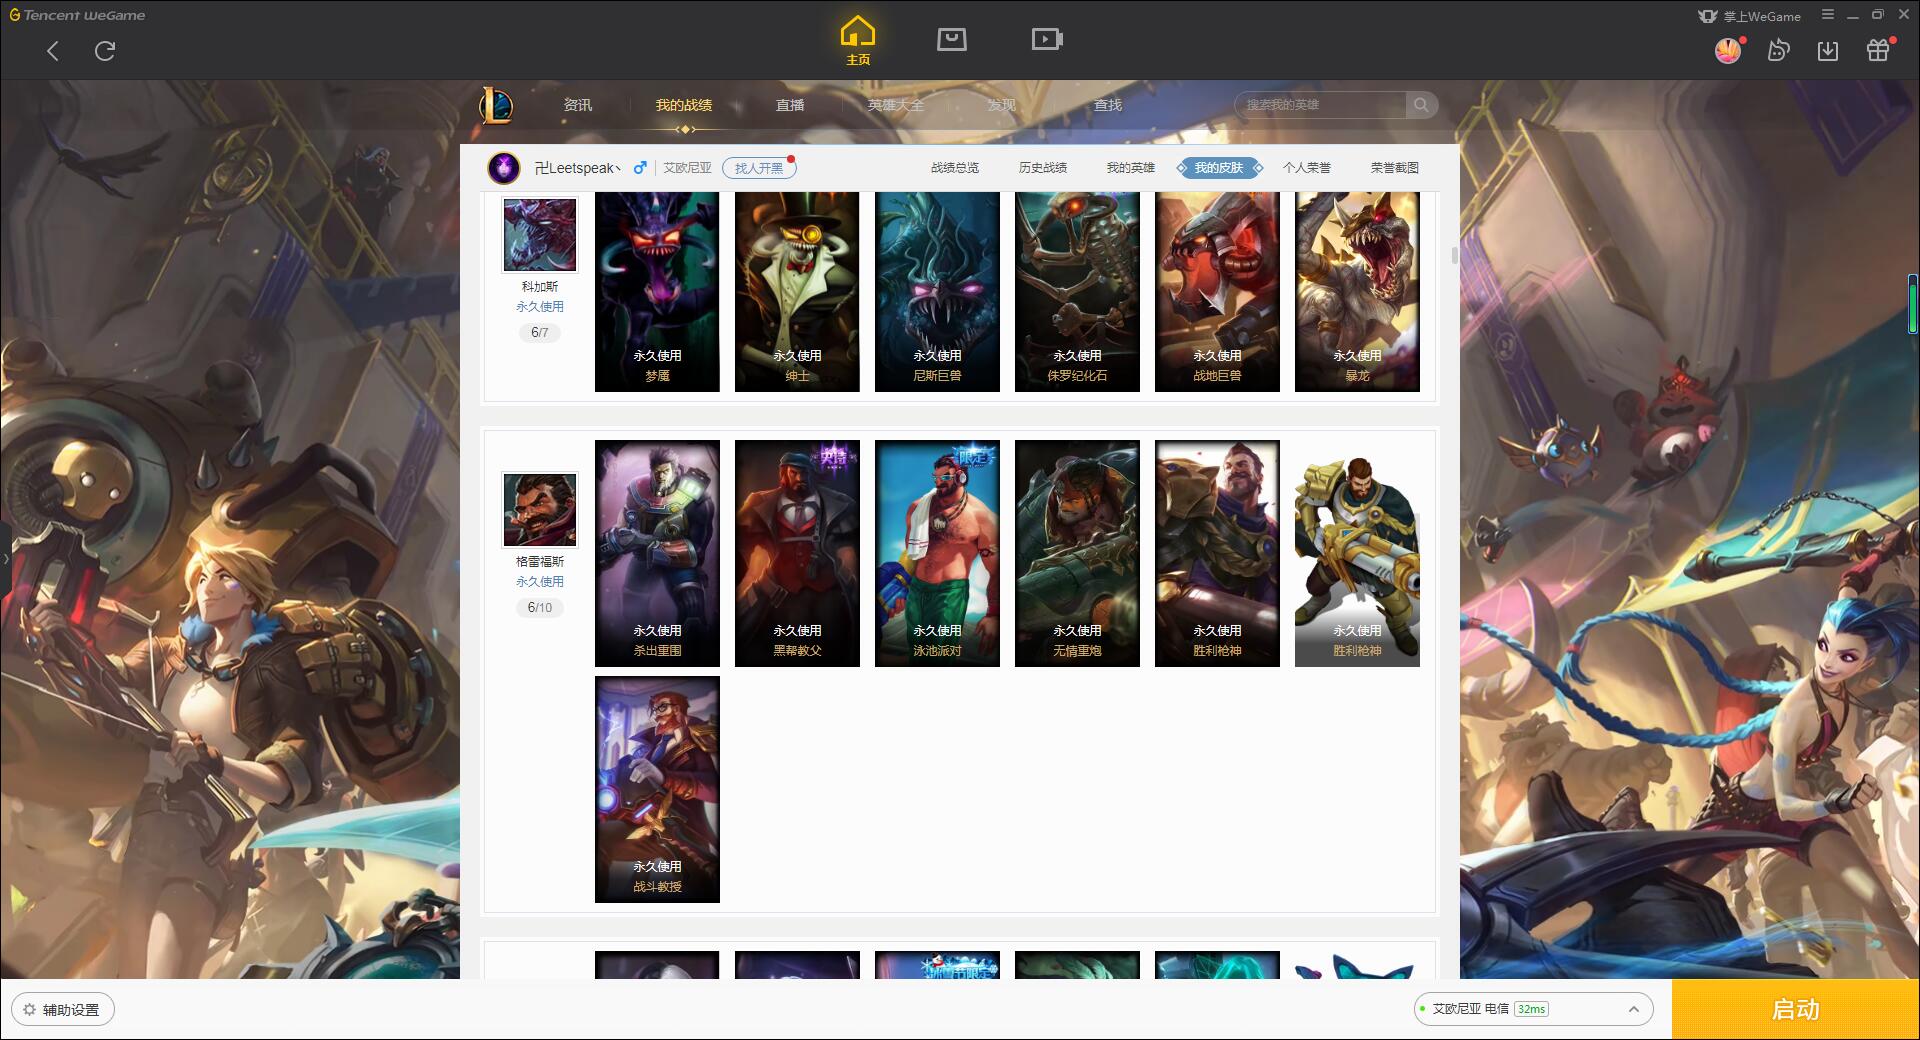Click the purple player profile avatar
This screenshot has width=1920, height=1040.
[x=504, y=167]
